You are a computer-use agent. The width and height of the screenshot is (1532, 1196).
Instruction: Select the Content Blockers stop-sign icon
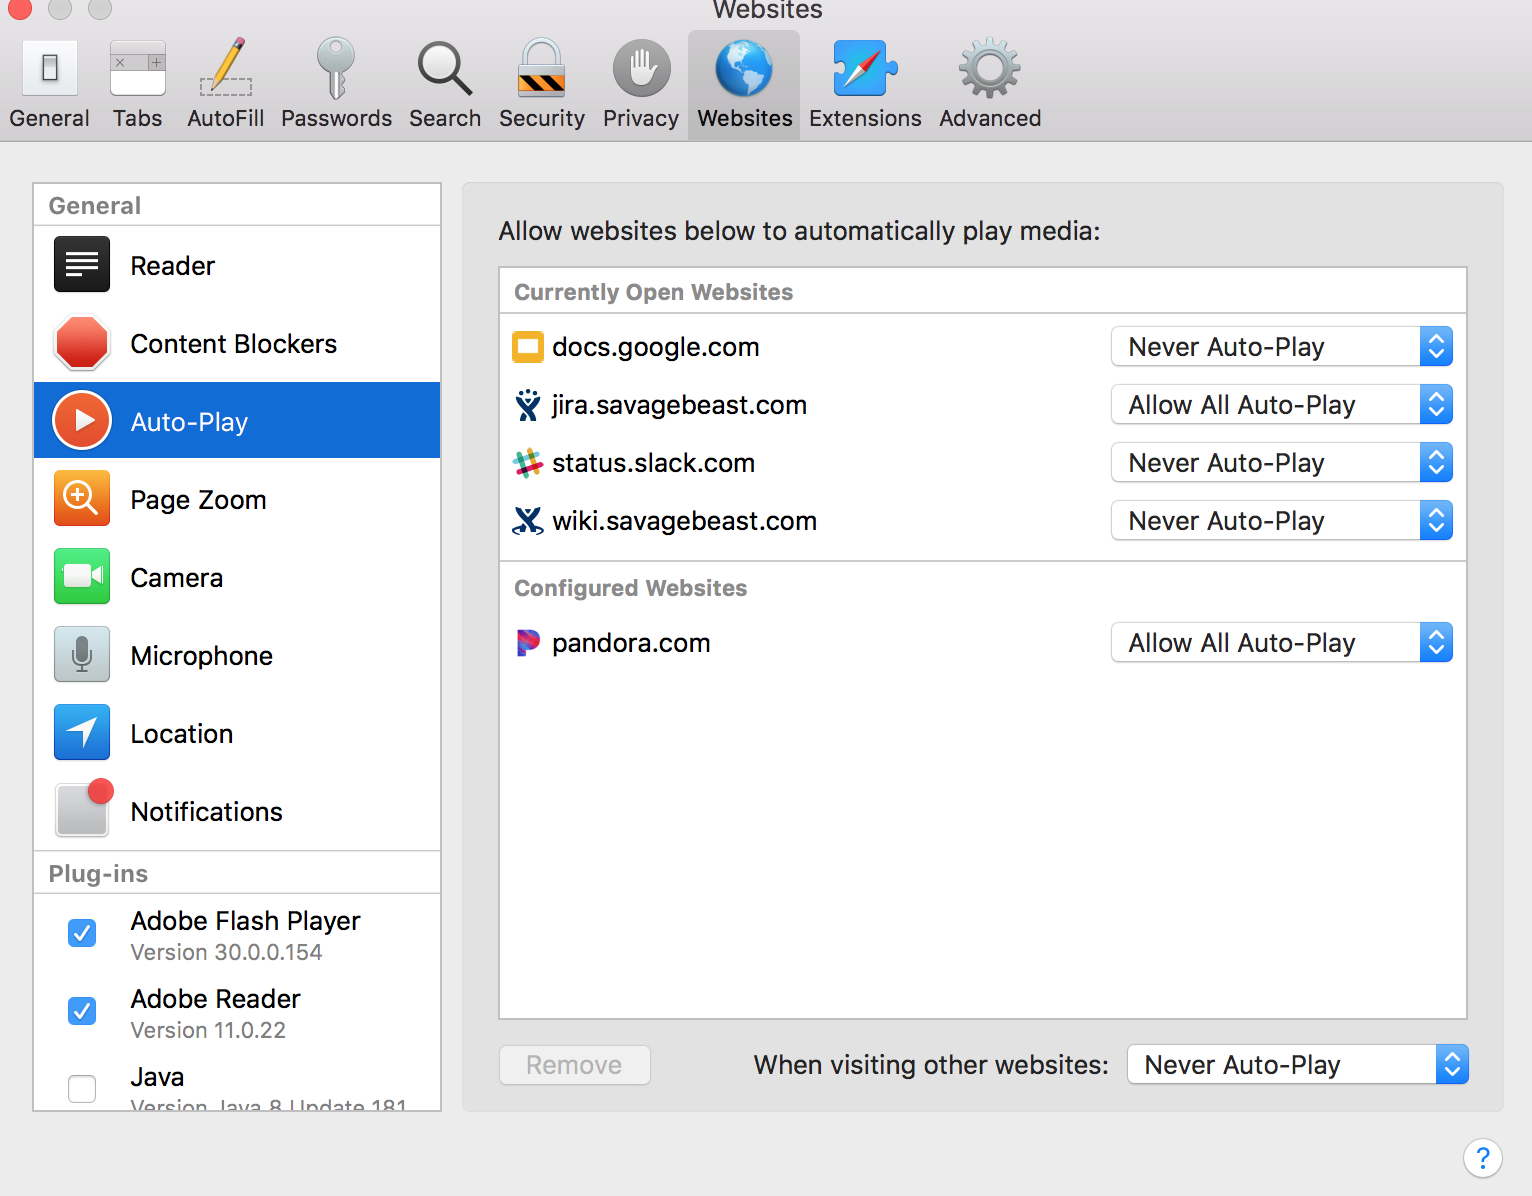pos(82,344)
